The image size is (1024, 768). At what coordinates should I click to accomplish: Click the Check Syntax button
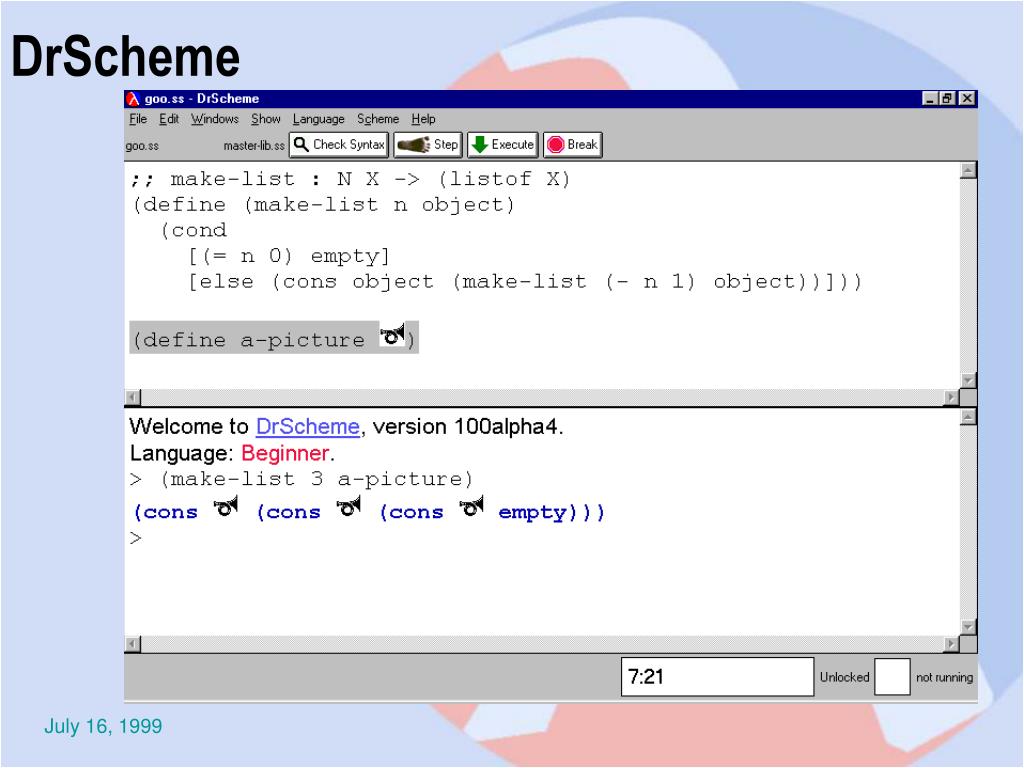pyautogui.click(x=339, y=144)
